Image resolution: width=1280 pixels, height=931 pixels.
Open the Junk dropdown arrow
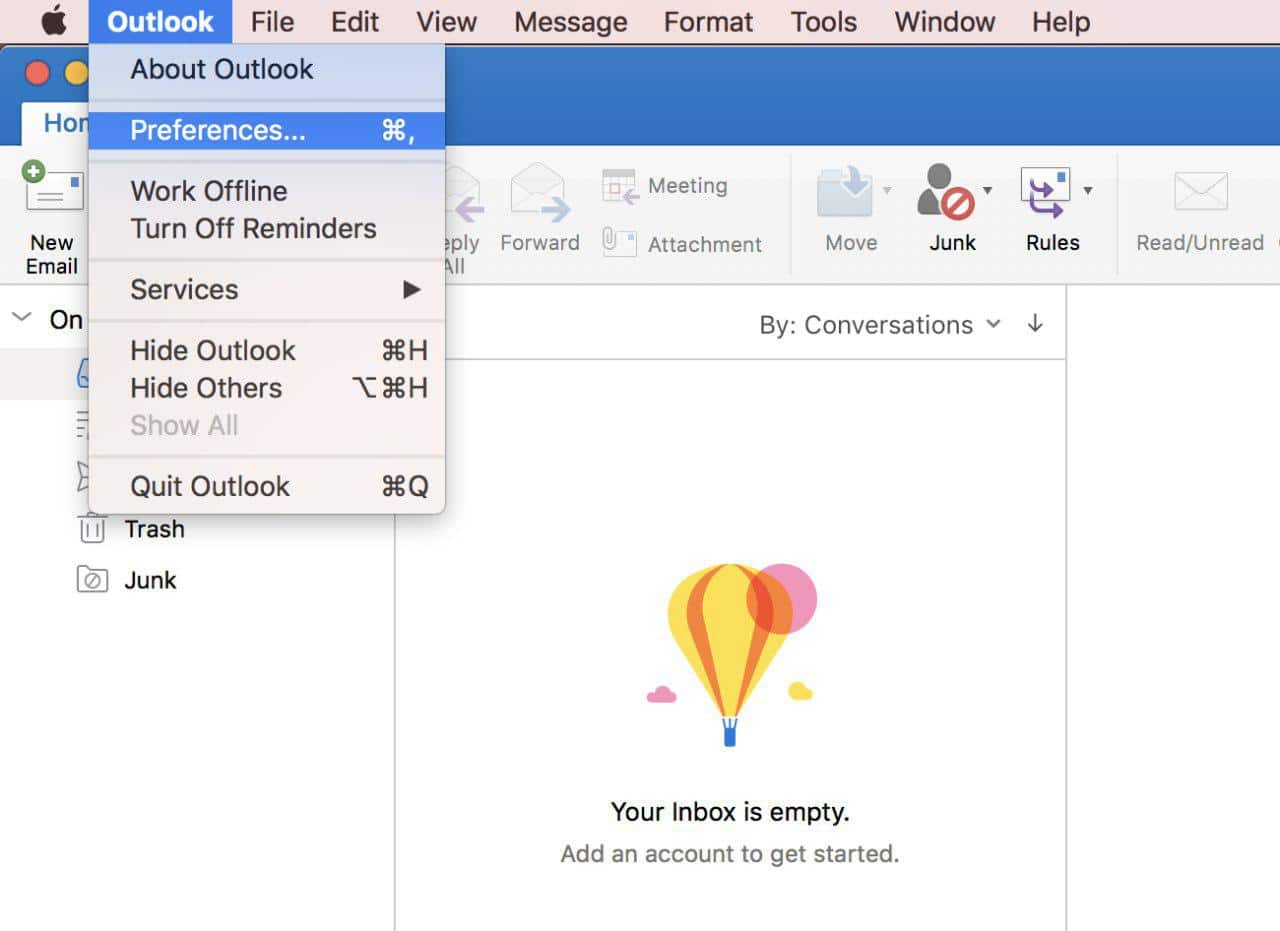pos(987,190)
